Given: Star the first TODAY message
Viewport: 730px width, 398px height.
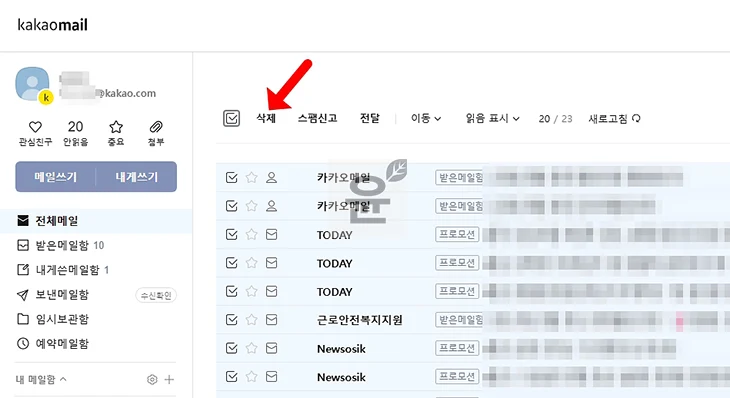Looking at the screenshot, I should coord(251,234).
